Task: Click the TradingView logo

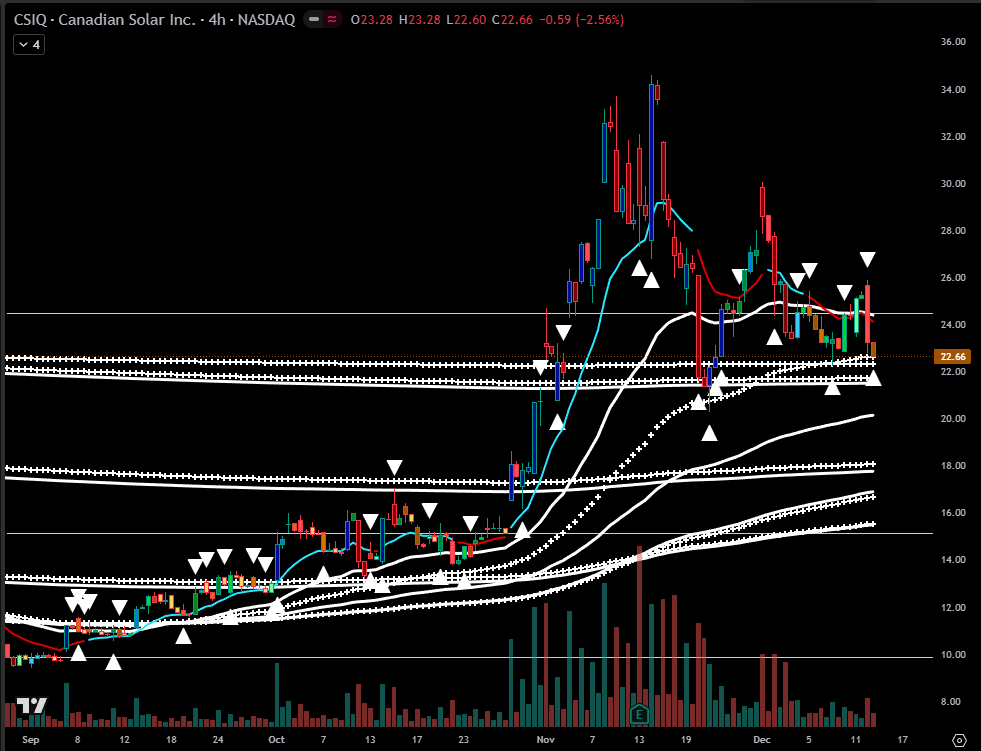Action: (x=31, y=706)
